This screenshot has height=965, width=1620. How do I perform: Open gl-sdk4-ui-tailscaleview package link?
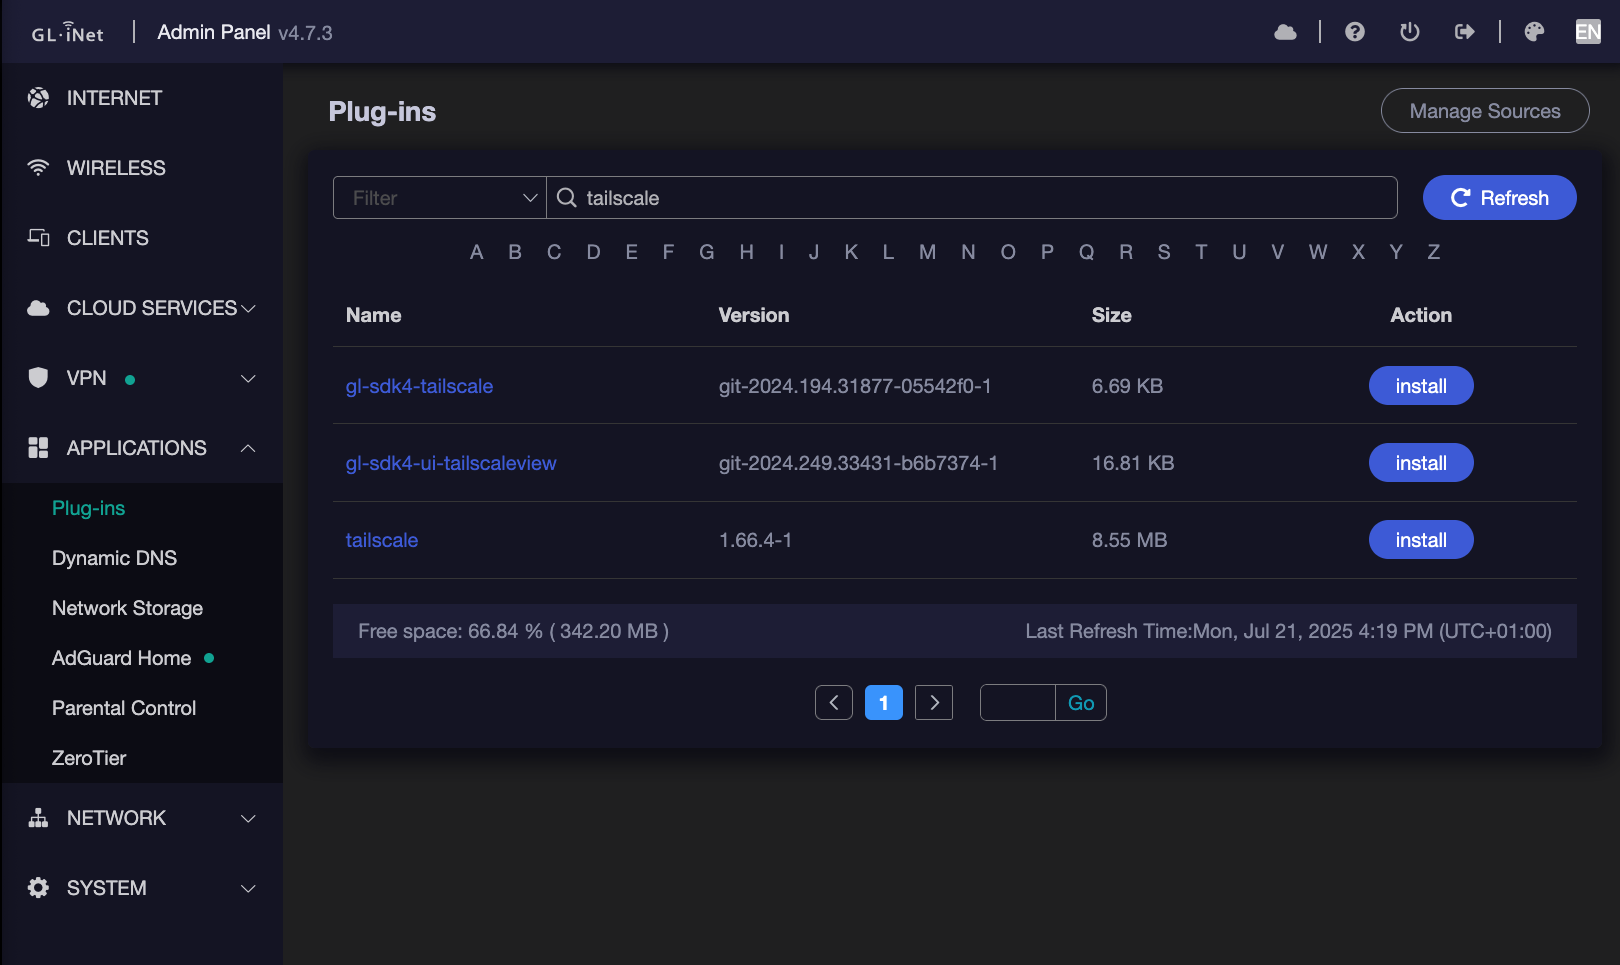tap(451, 463)
